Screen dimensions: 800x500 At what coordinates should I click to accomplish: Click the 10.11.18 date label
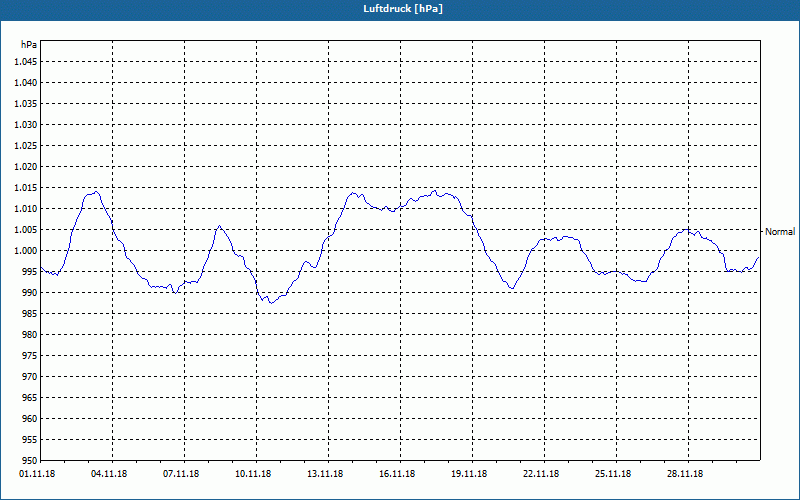tap(253, 474)
